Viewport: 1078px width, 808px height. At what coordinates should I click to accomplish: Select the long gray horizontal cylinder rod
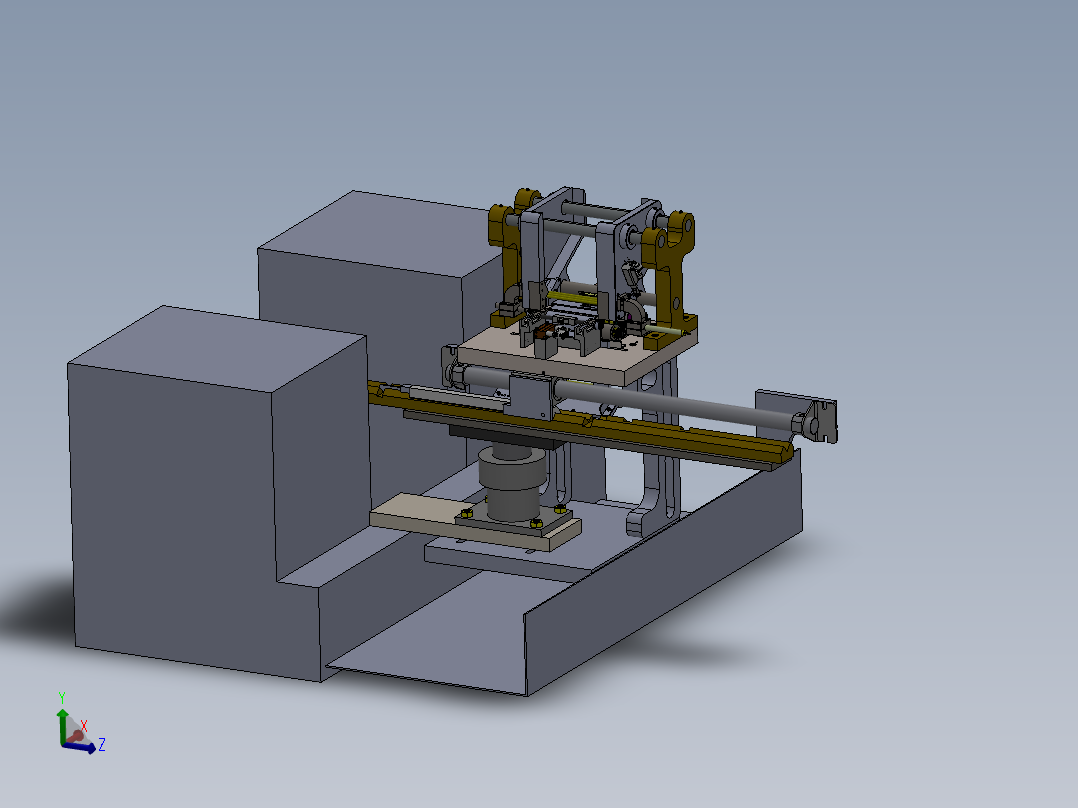point(674,402)
